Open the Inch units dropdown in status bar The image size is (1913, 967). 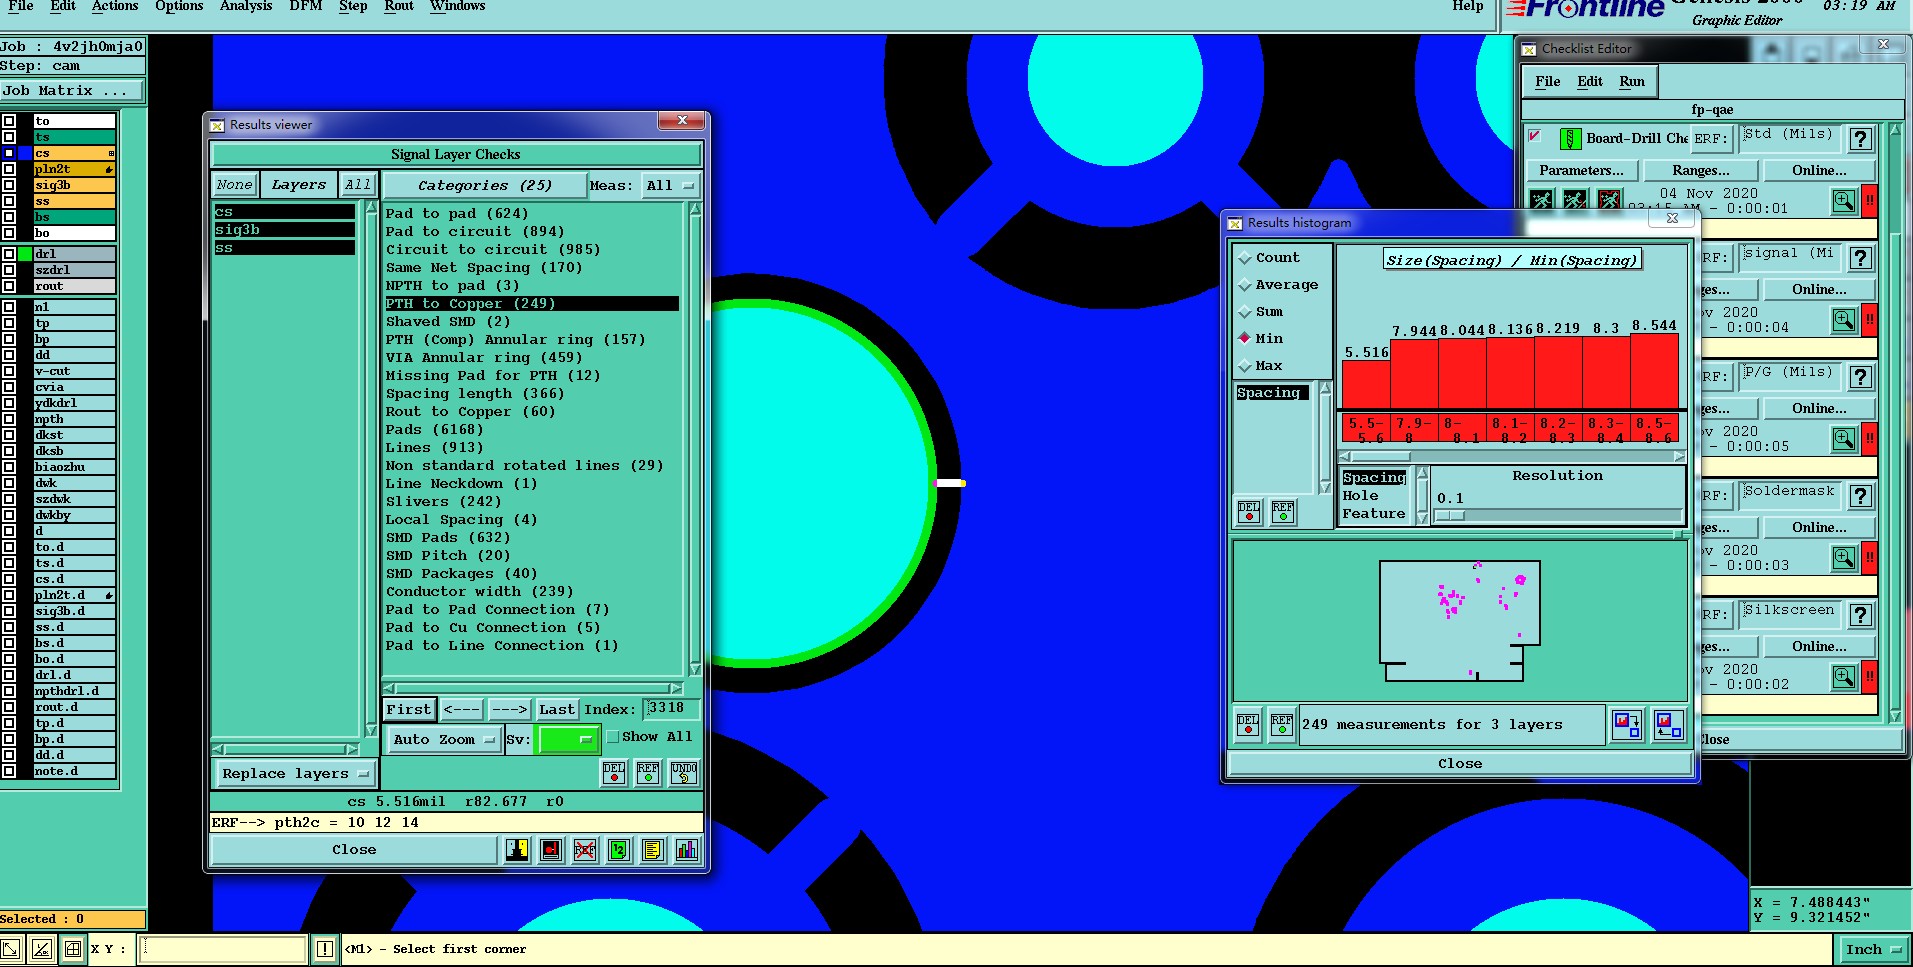click(1873, 950)
